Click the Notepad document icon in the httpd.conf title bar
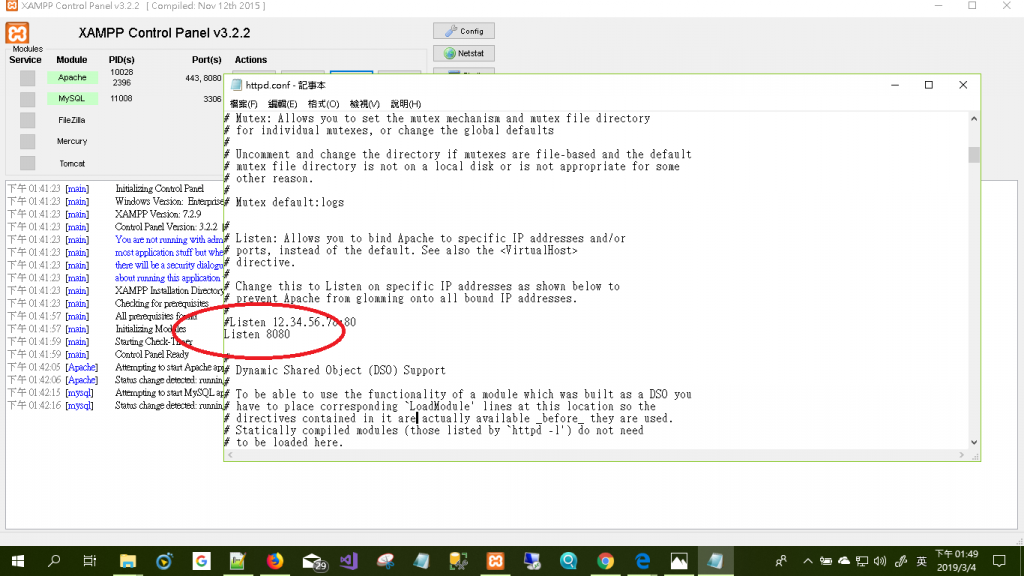The height and width of the screenshot is (576, 1024). coord(236,85)
